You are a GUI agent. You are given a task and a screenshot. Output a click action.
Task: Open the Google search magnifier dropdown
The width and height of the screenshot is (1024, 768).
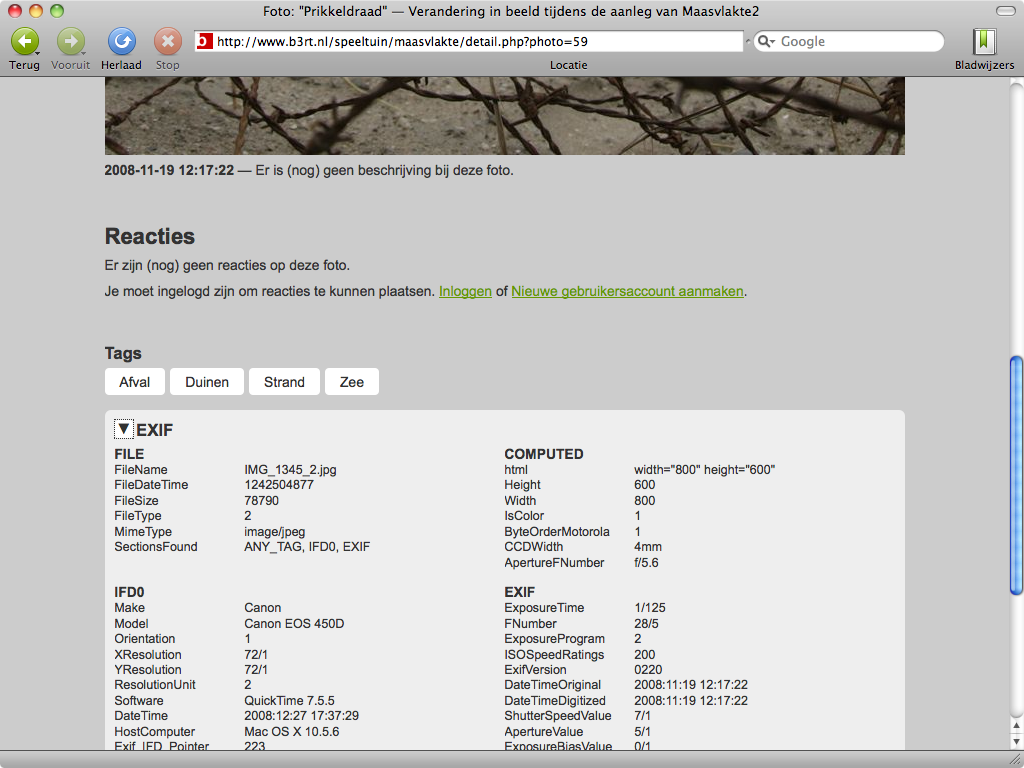[766, 41]
